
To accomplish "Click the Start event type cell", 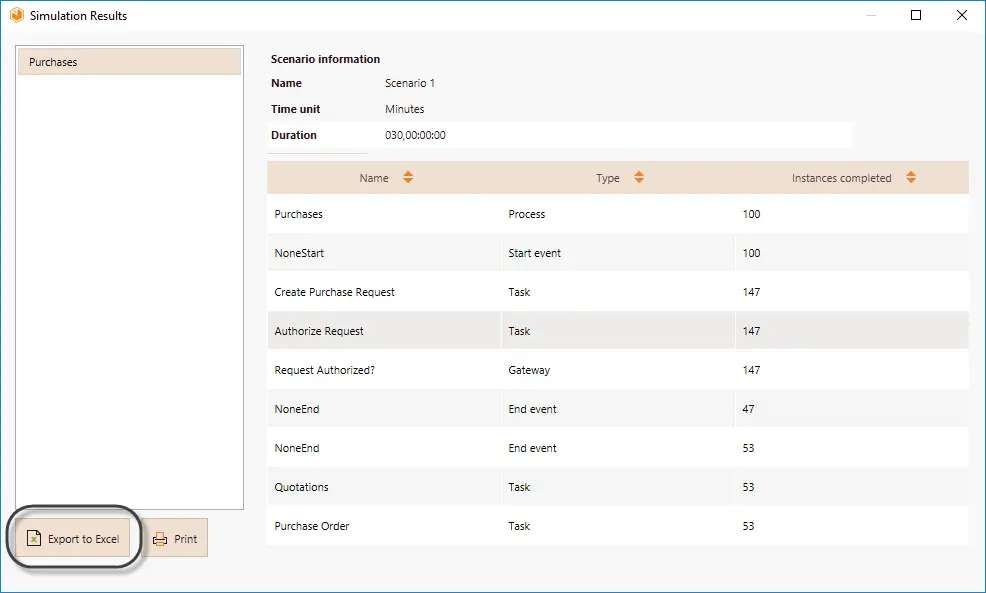I will (x=618, y=253).
